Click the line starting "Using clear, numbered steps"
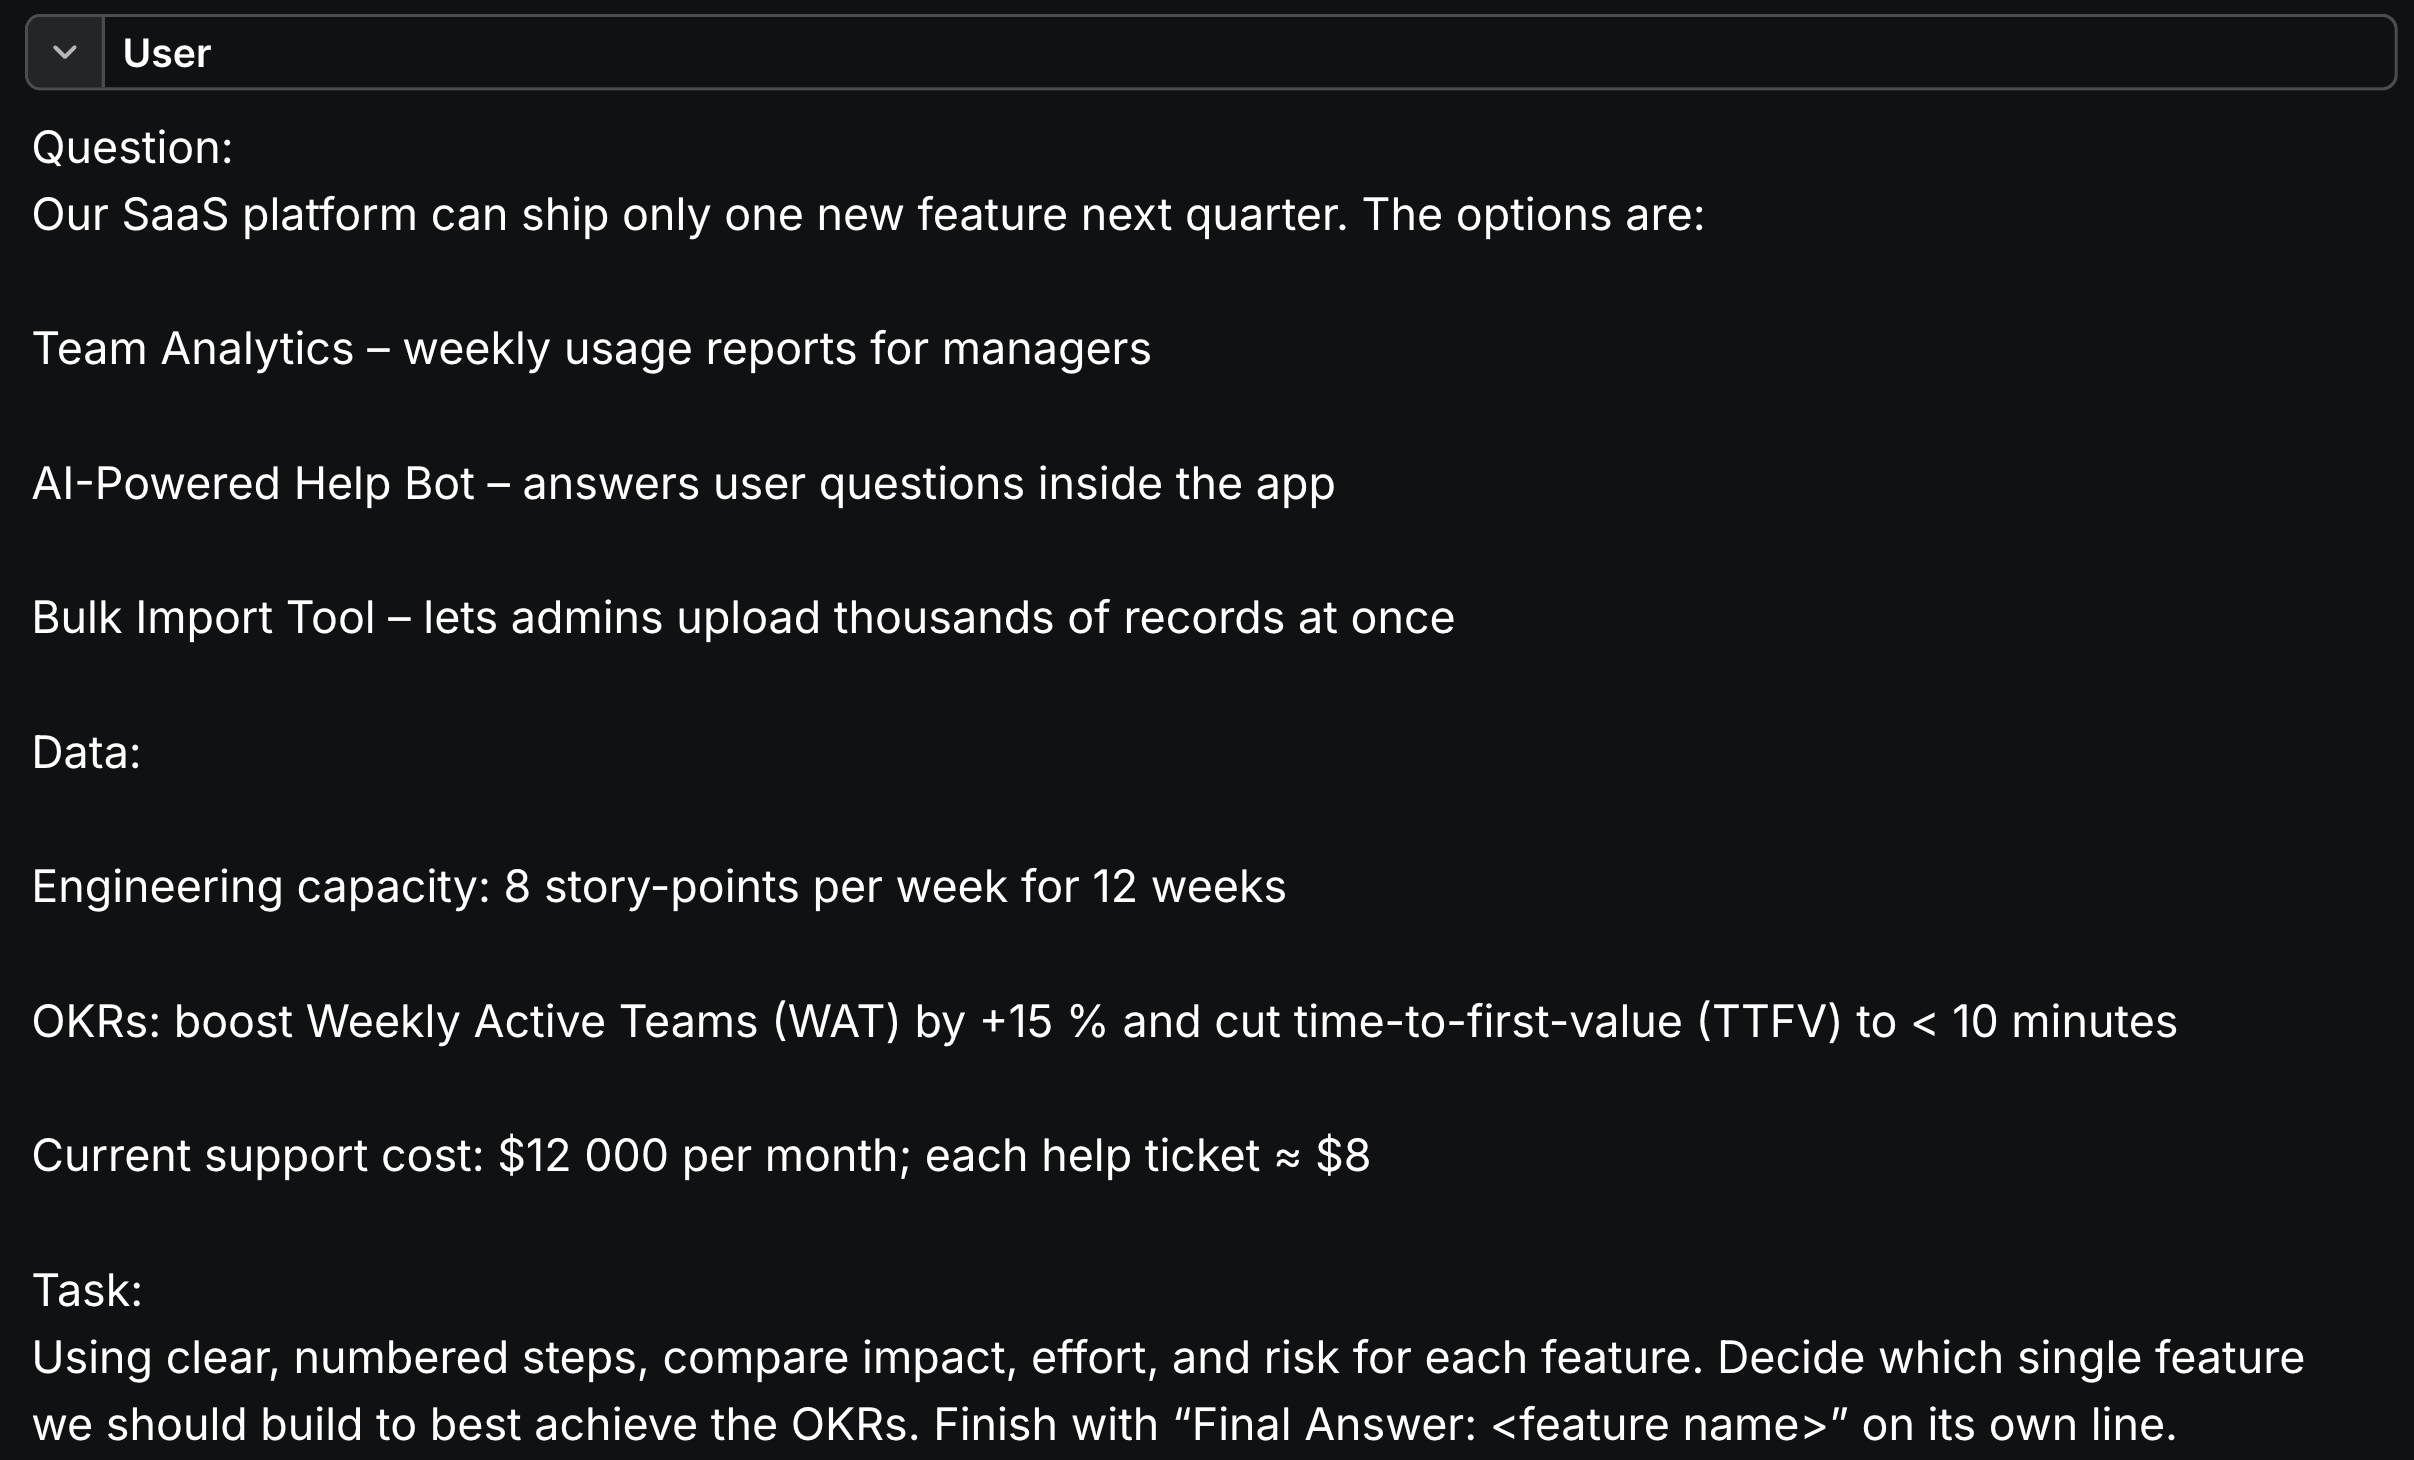Viewport: 2414px width, 1460px height. coord(1168,1358)
